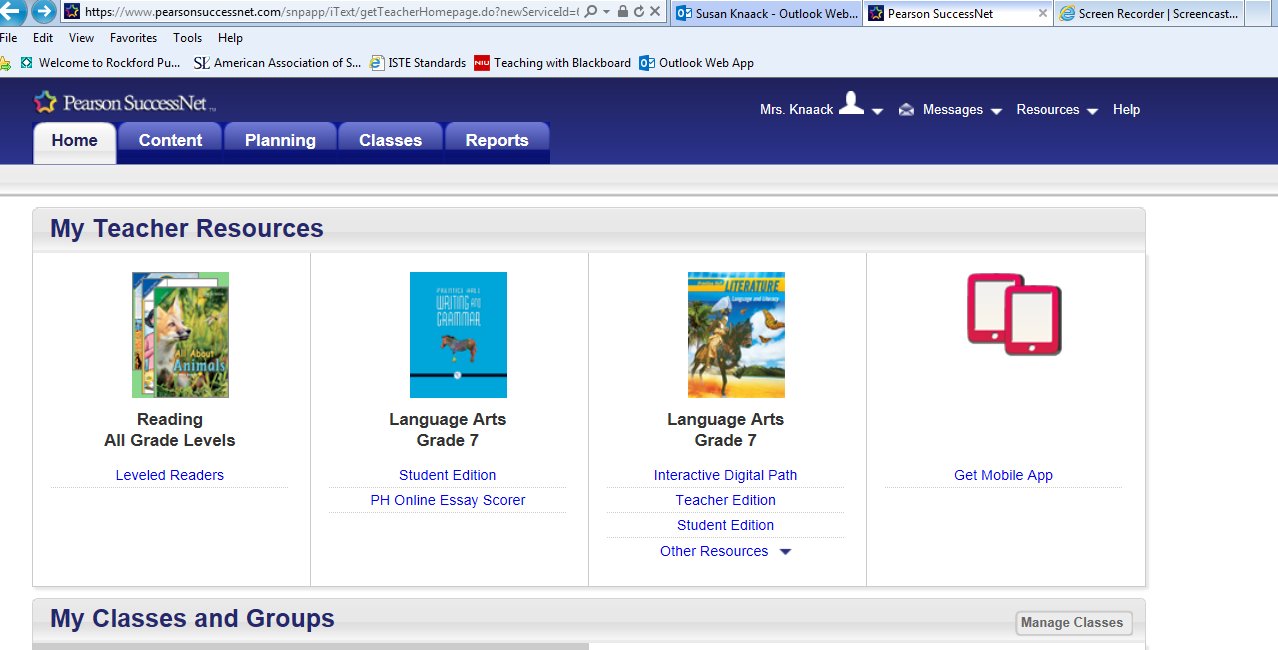This screenshot has width=1278, height=650.
Task: Open the Leveled Readers link
Action: [x=170, y=475]
